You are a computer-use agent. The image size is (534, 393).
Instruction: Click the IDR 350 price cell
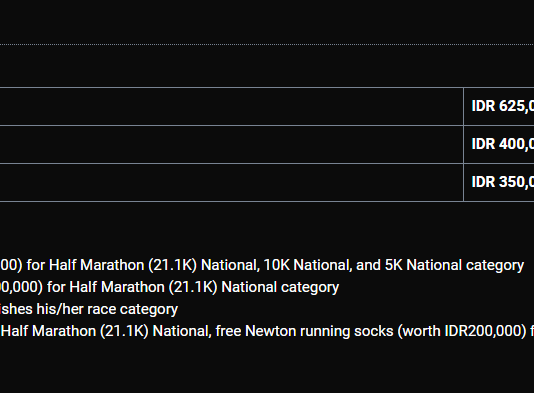pyautogui.click(x=499, y=183)
